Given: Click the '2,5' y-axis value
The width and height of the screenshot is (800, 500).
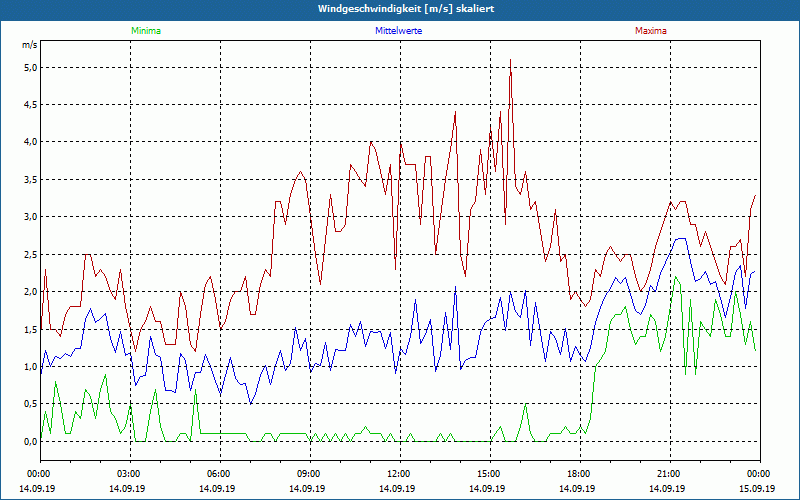Looking at the screenshot, I should 31,254.
